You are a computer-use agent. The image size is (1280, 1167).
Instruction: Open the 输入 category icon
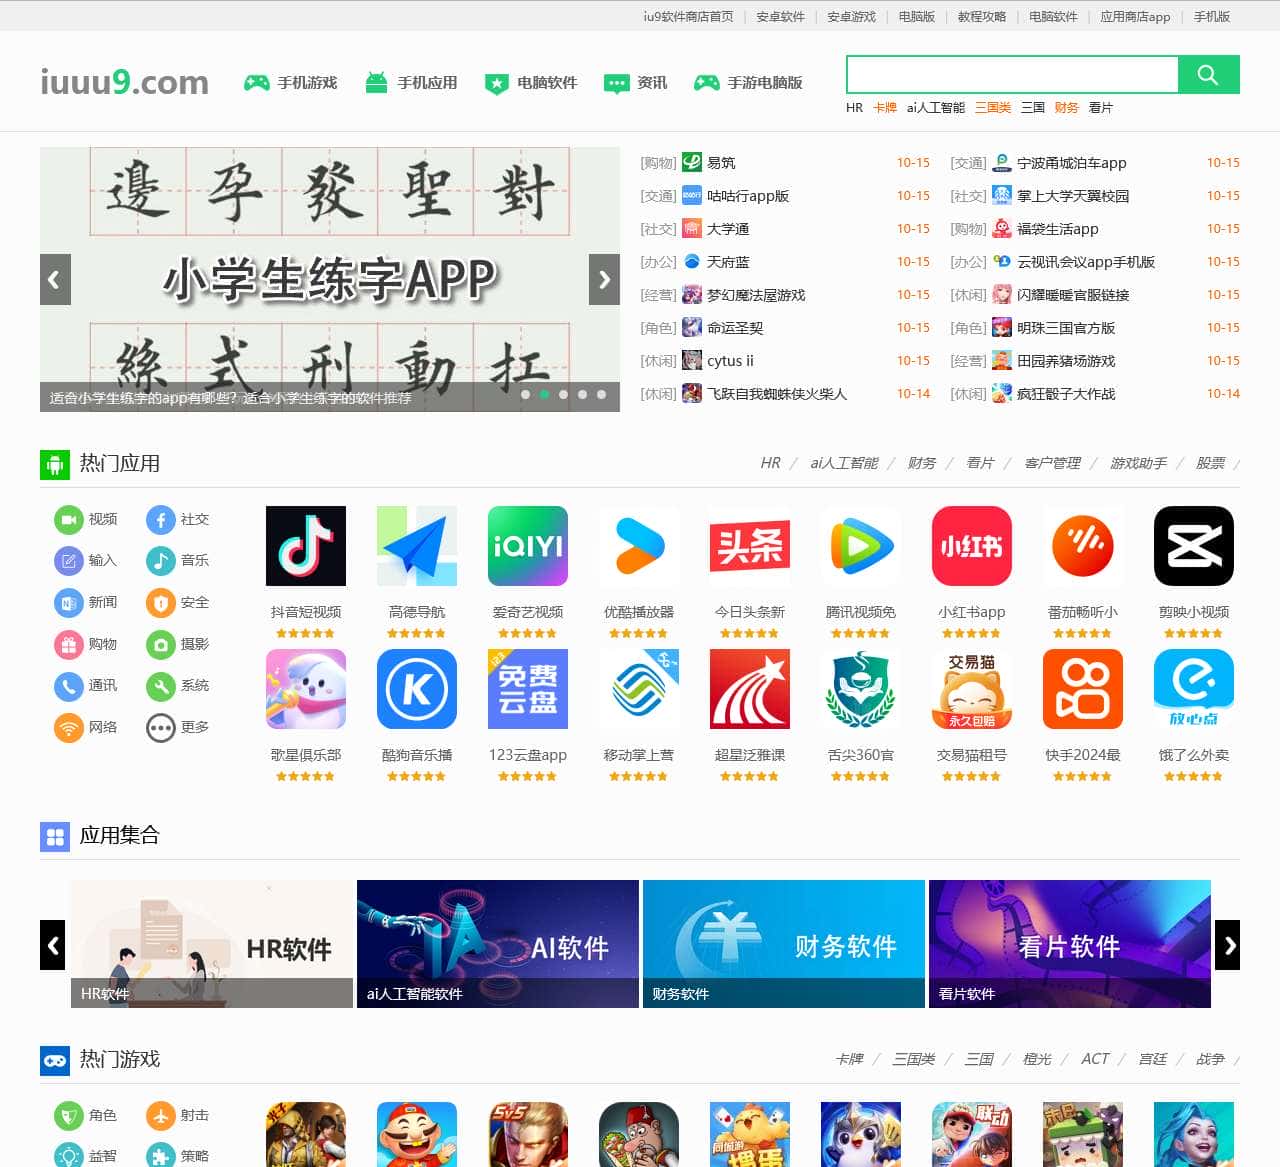[68, 561]
